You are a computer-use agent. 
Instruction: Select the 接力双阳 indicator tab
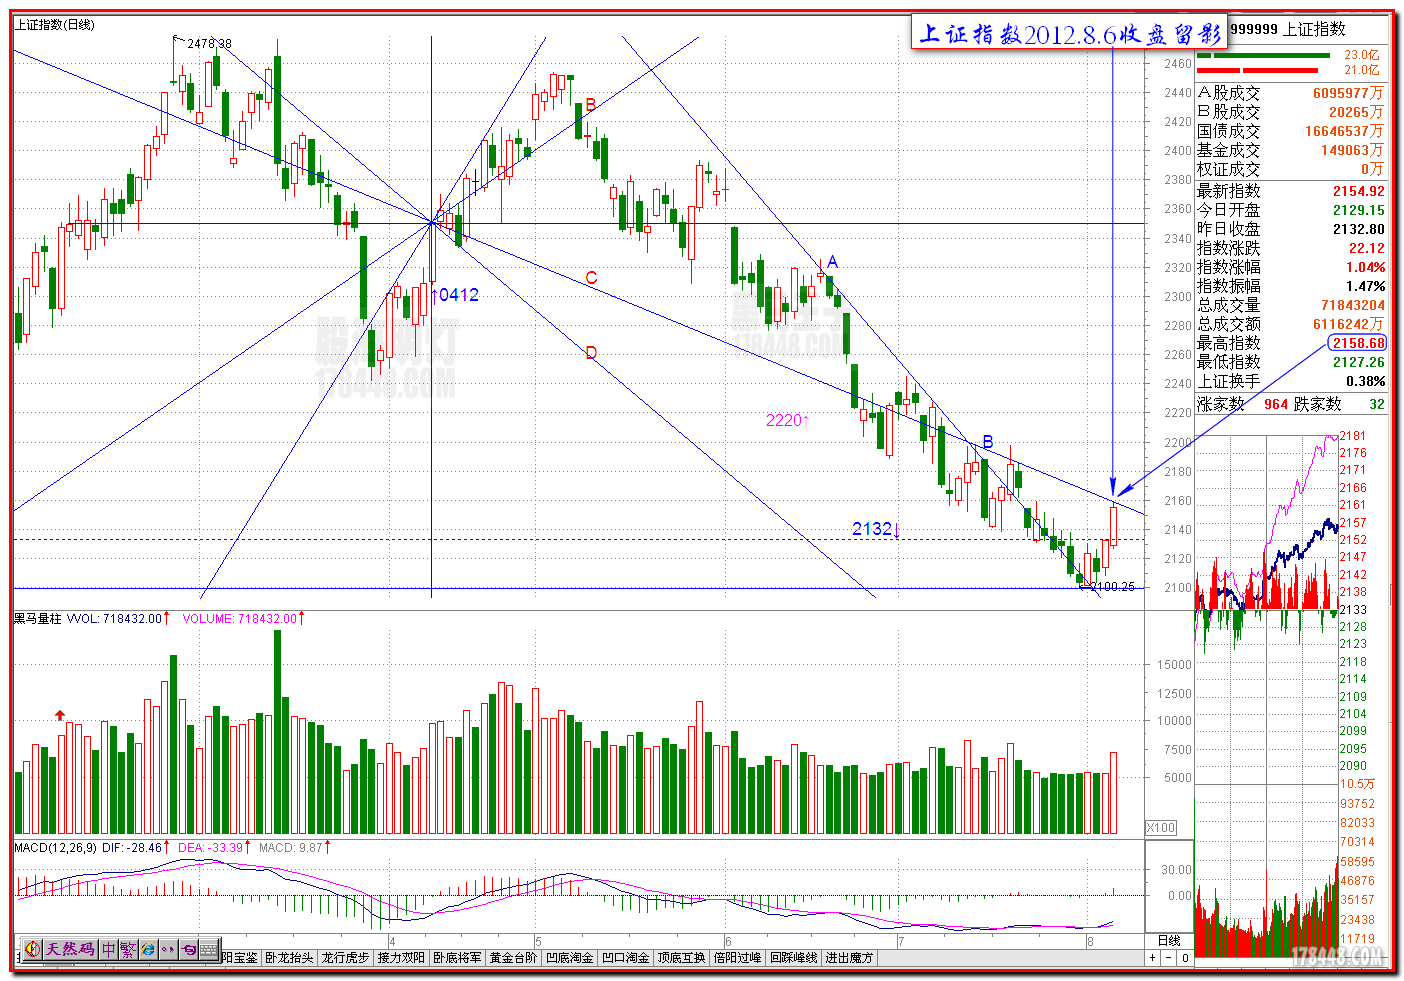pos(401,958)
